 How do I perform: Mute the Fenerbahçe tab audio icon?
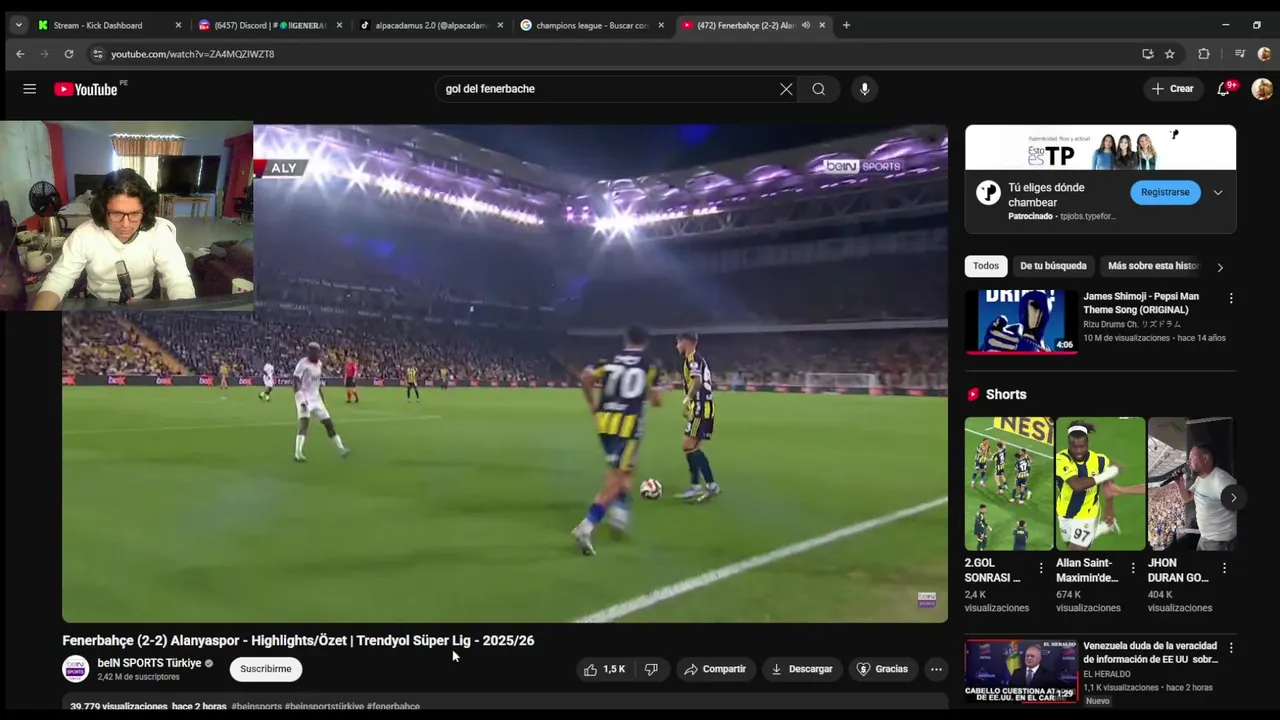(806, 25)
